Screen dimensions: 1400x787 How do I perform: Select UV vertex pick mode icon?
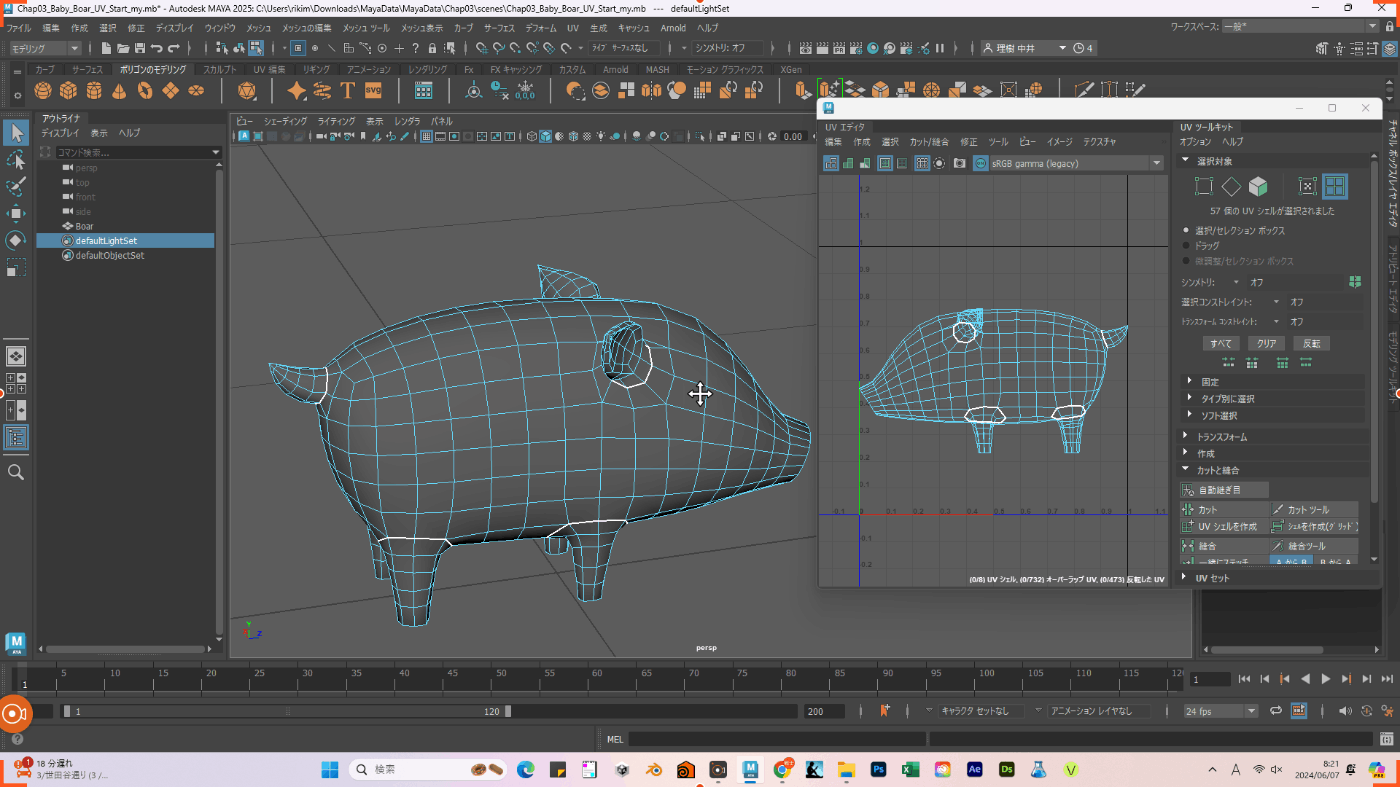pyautogui.click(x=1203, y=186)
